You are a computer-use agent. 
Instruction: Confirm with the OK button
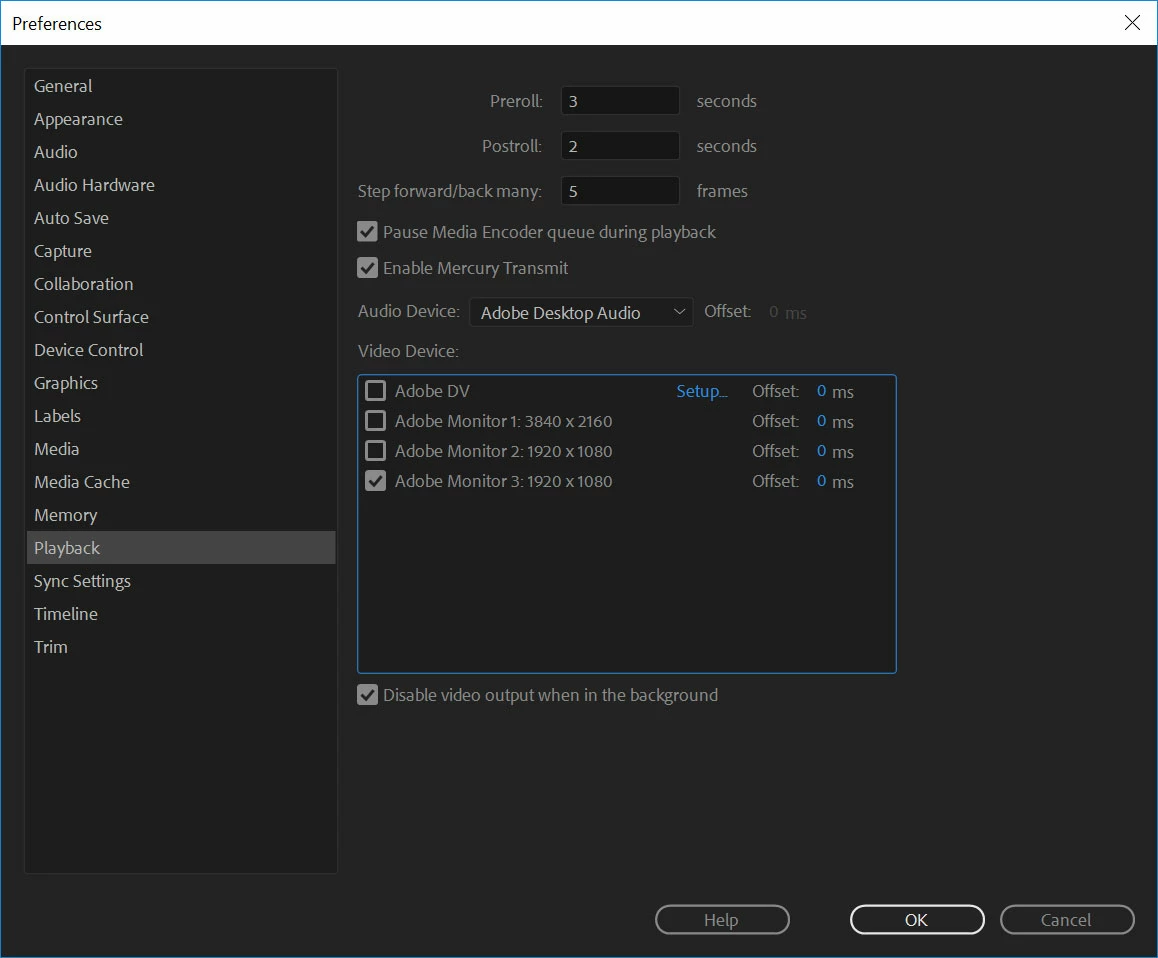[917, 920]
